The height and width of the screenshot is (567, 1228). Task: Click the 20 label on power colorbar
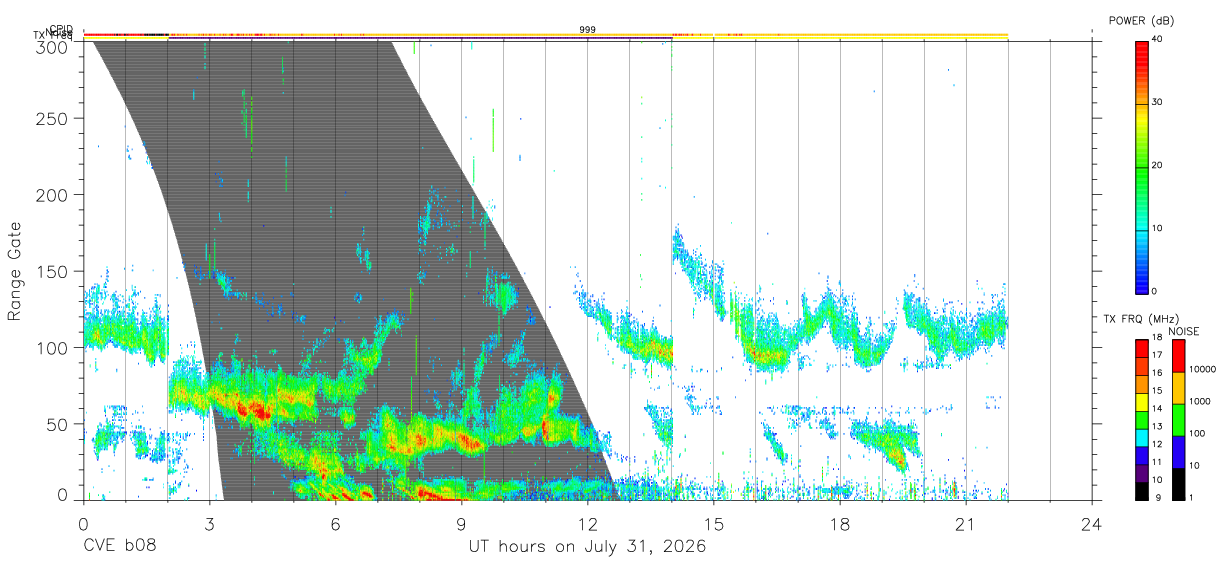1157,166
